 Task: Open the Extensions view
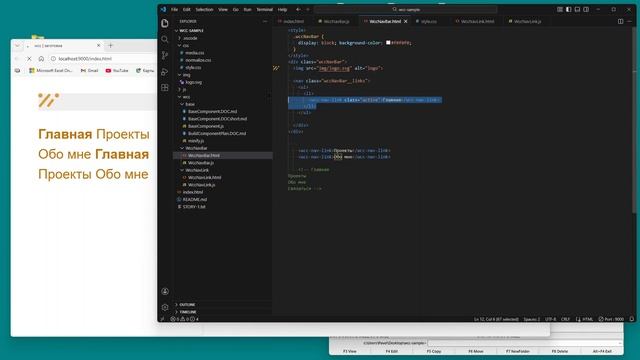165,87
